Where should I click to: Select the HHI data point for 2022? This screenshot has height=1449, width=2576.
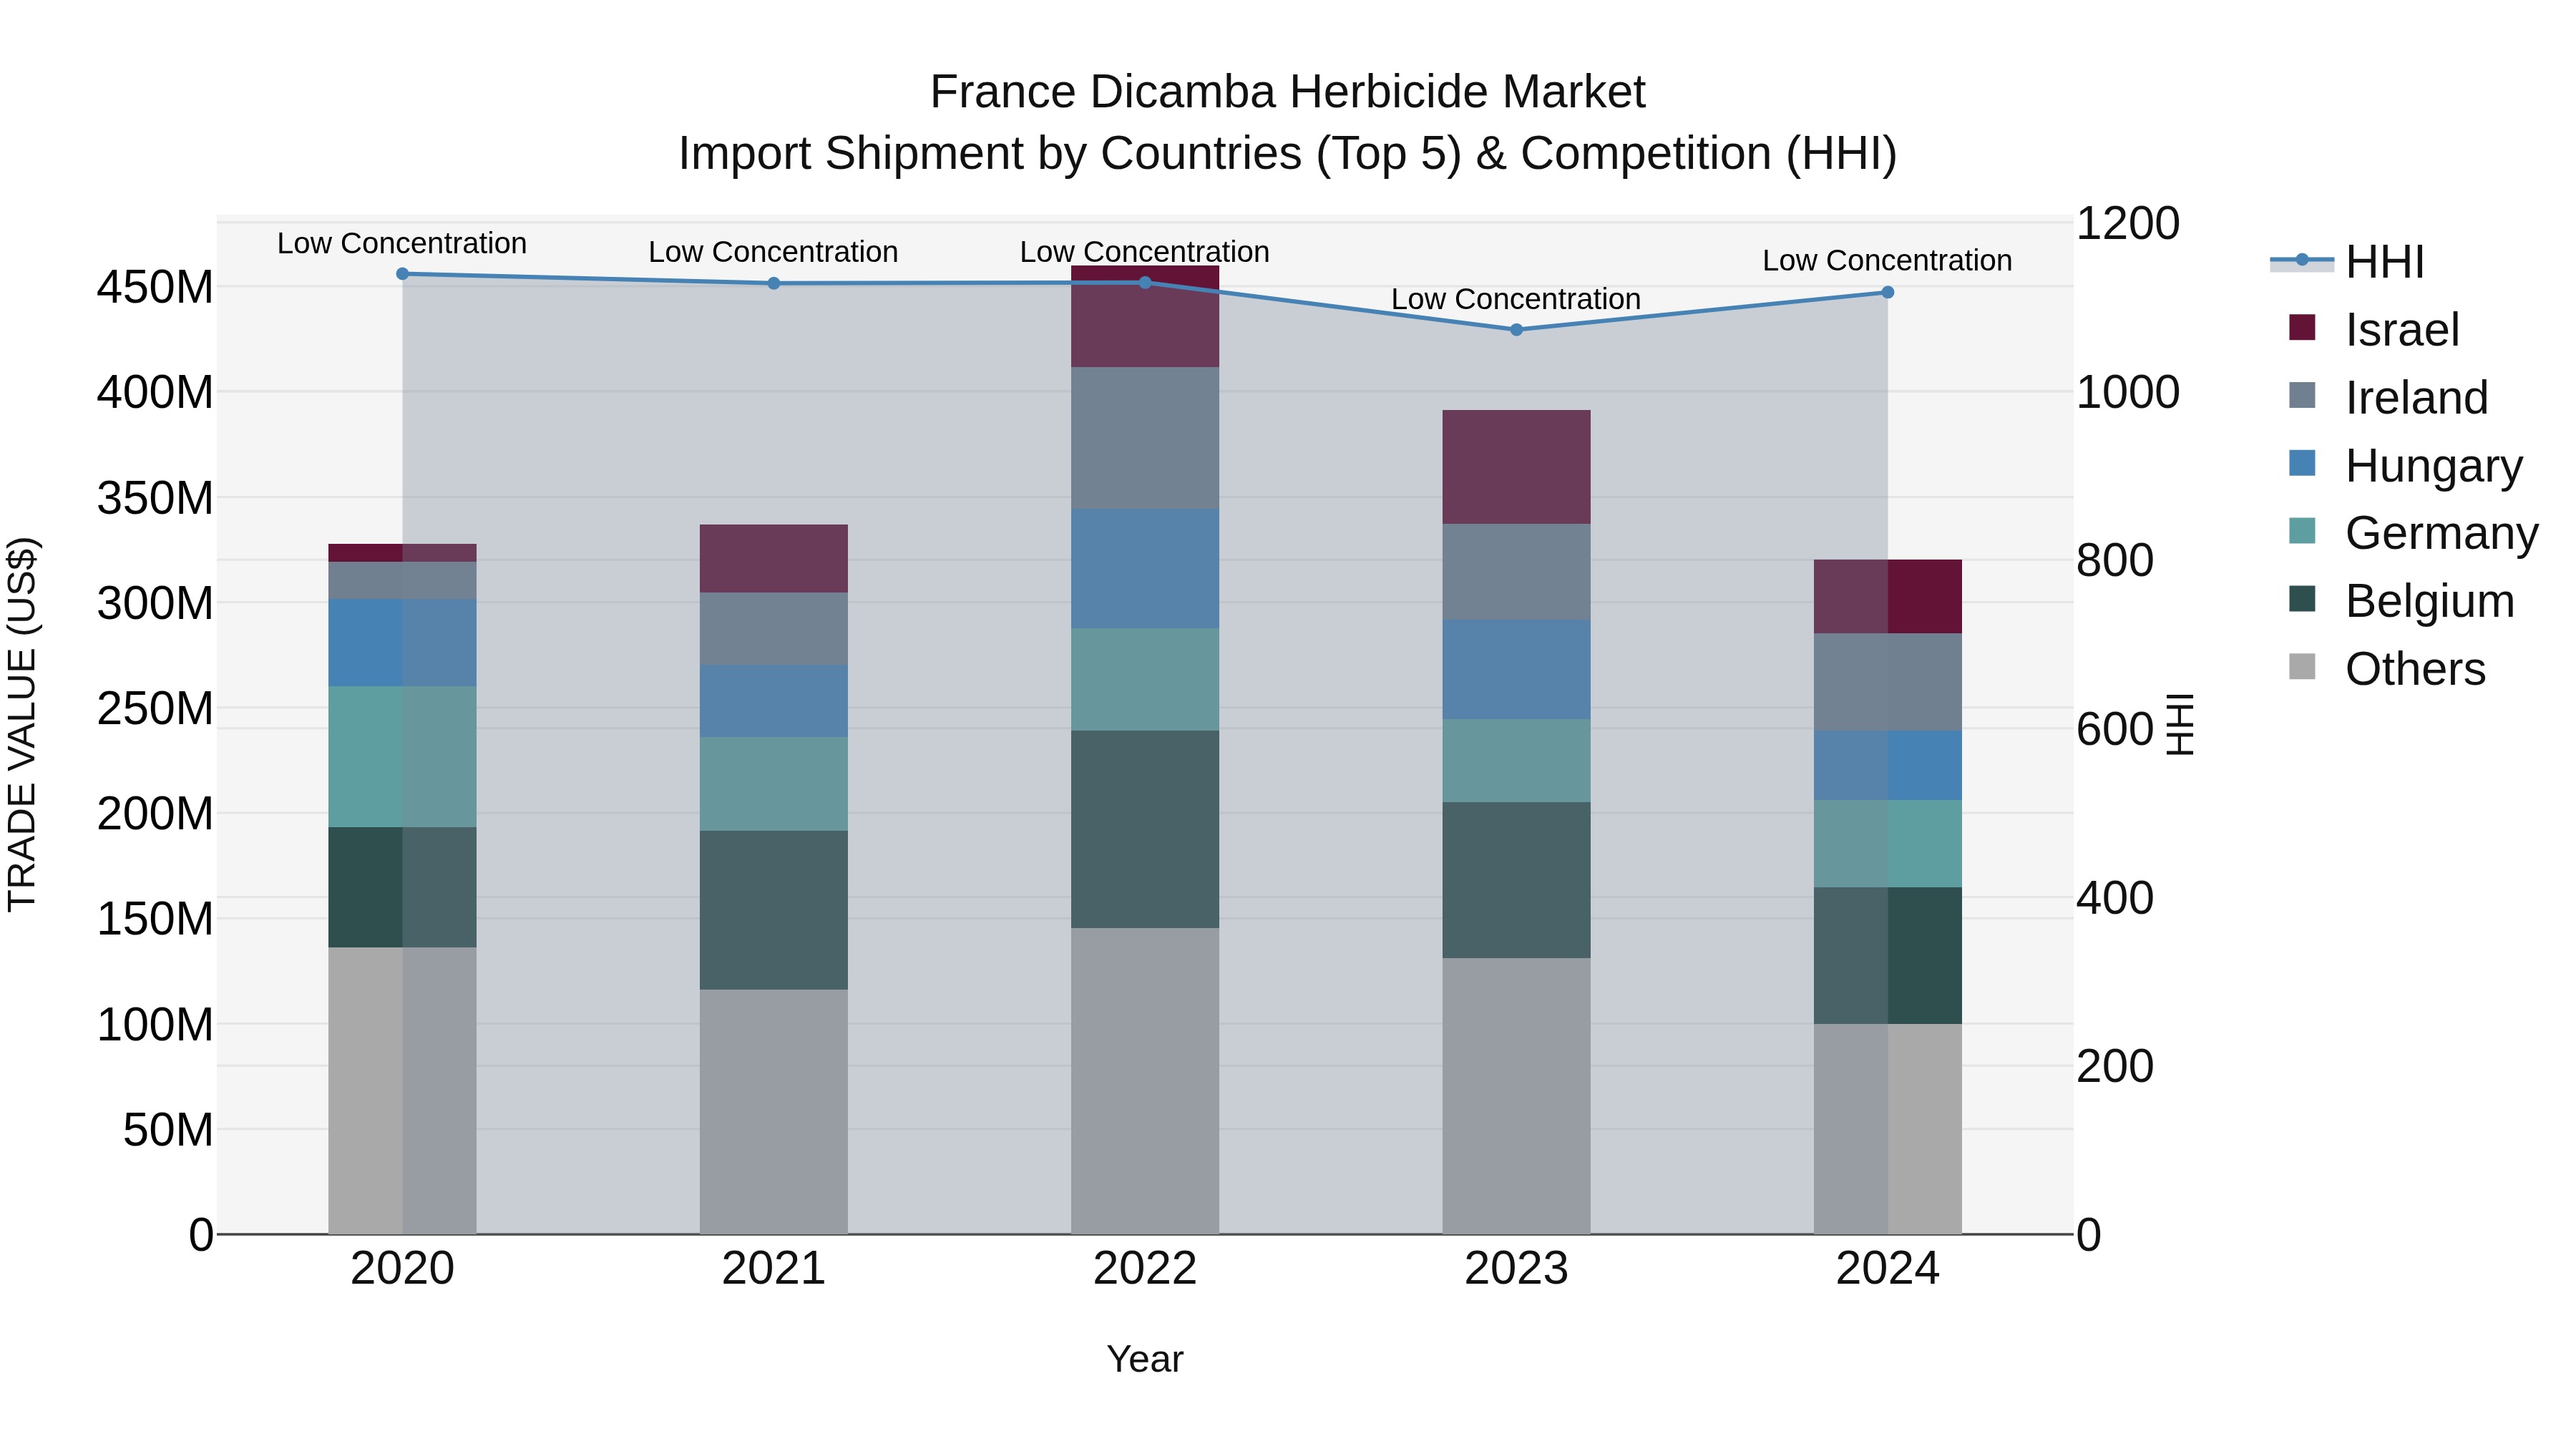pos(1146,283)
